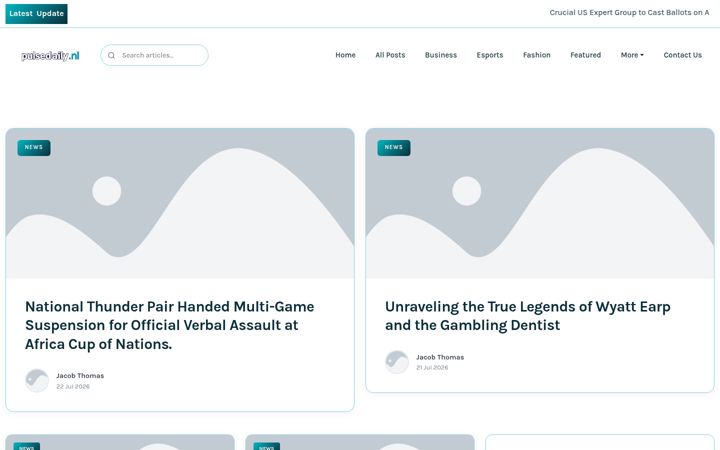Open the Fashion category
Viewport: 720px width, 450px height.
[536, 55]
